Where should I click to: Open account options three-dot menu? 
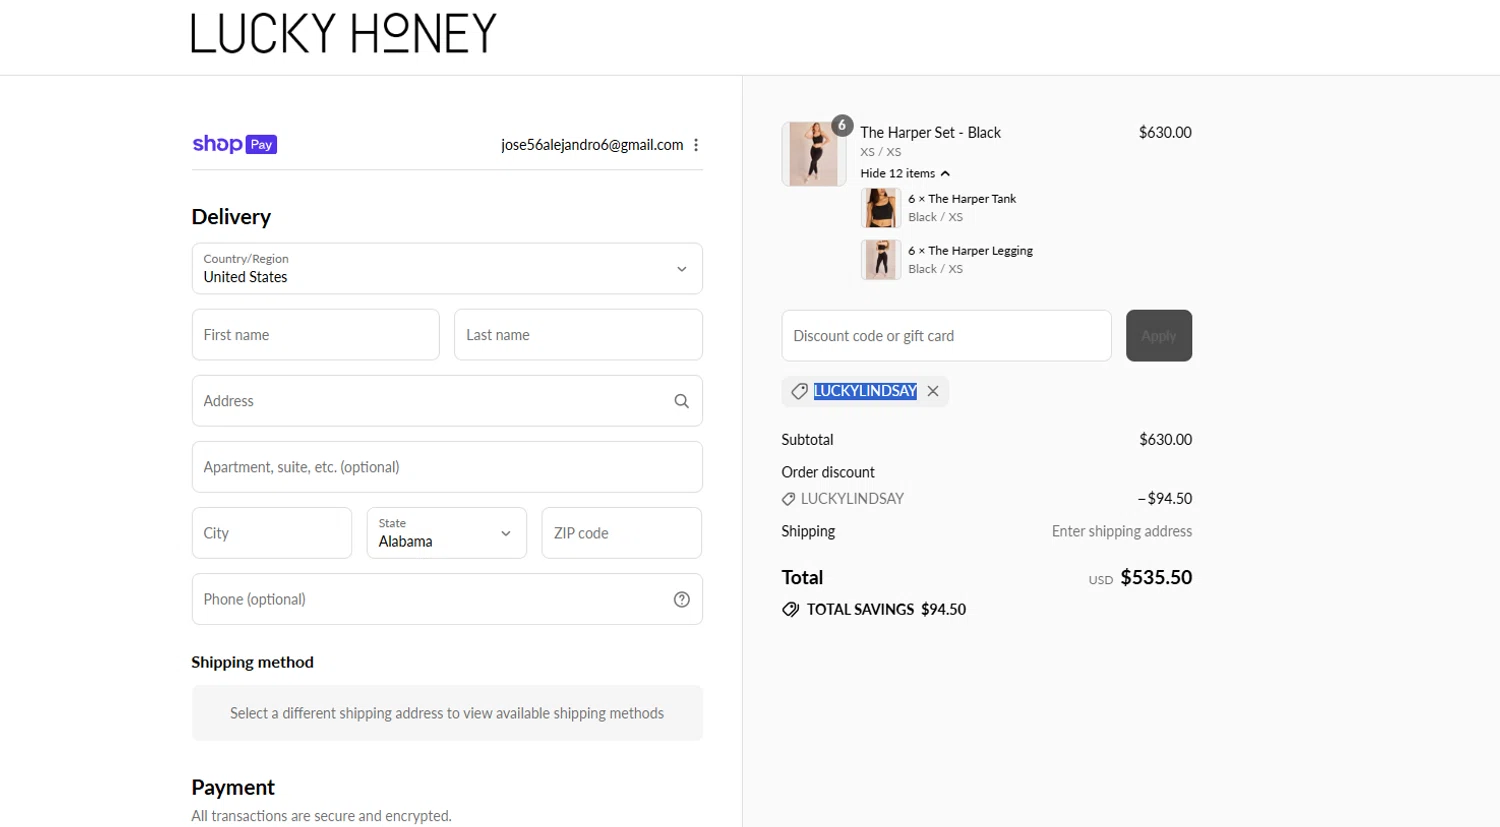point(696,145)
